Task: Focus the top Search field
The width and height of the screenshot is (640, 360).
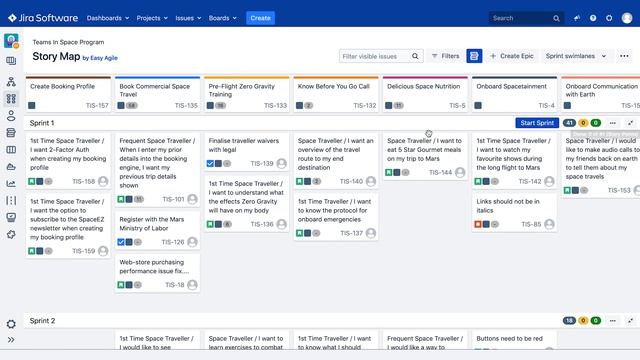Action: point(526,18)
